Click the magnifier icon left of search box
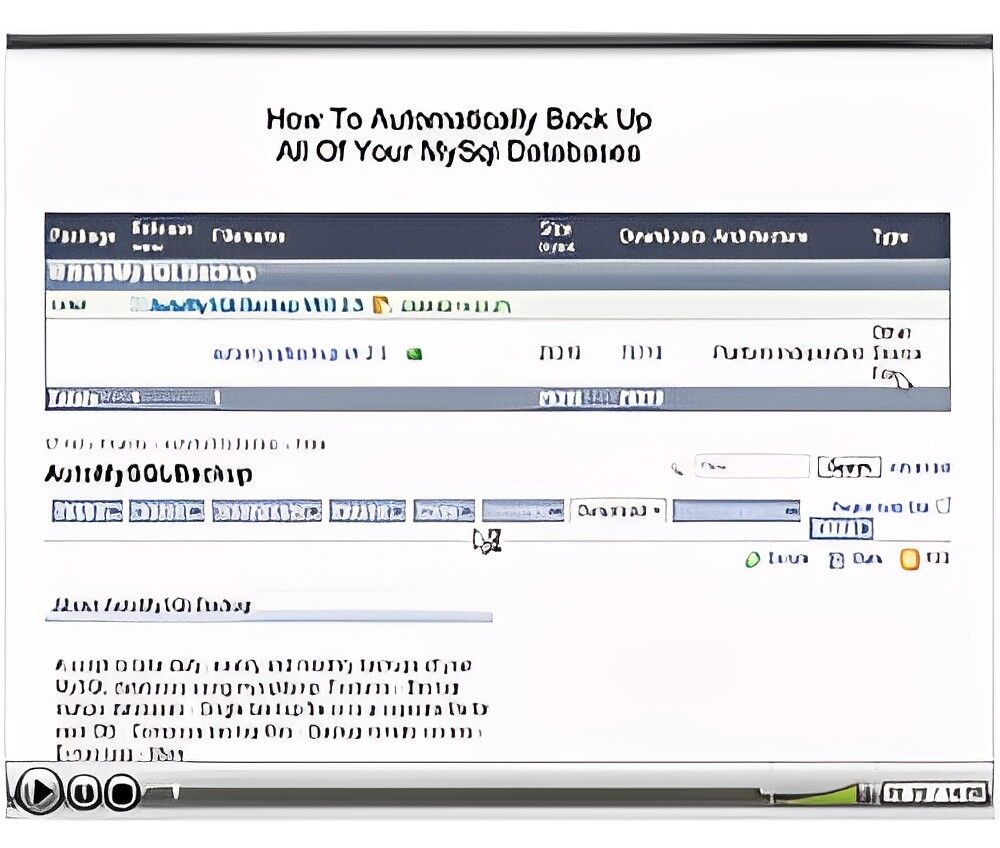This screenshot has height=848, width=1000. coord(677,469)
